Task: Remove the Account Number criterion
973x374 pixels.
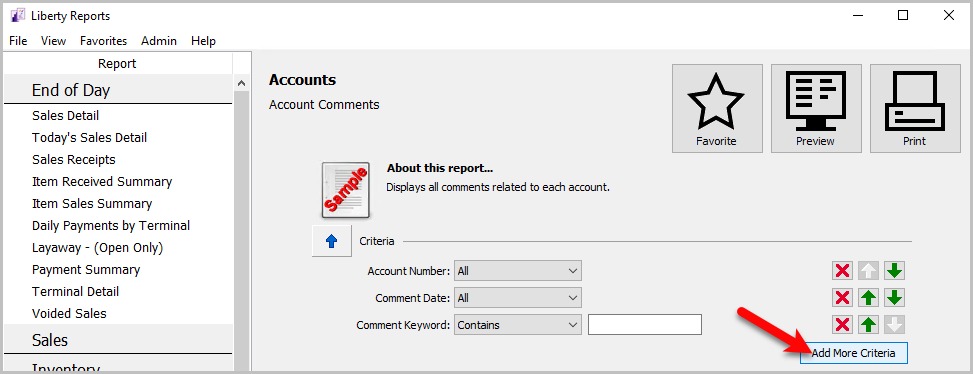Action: (843, 271)
